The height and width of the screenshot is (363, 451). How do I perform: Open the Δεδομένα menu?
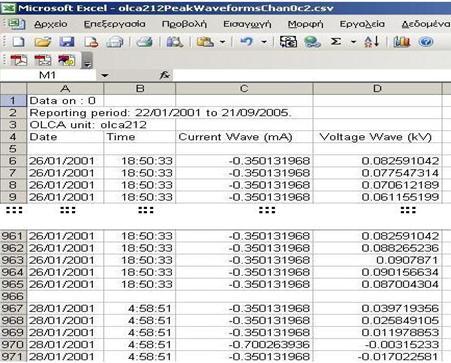click(x=426, y=24)
